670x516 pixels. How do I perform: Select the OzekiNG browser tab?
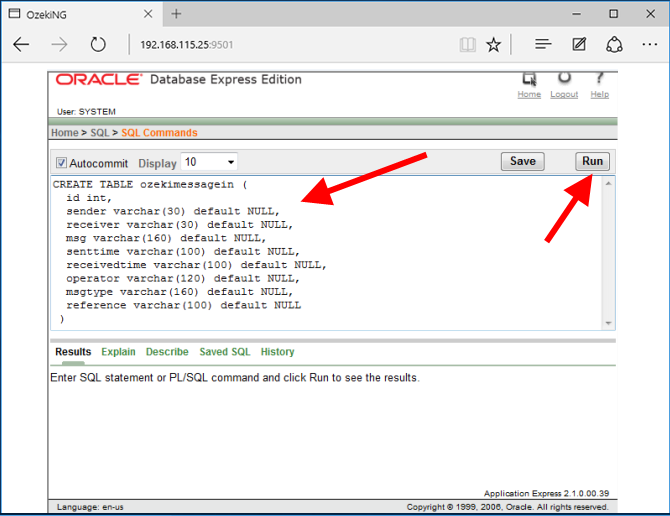81,15
